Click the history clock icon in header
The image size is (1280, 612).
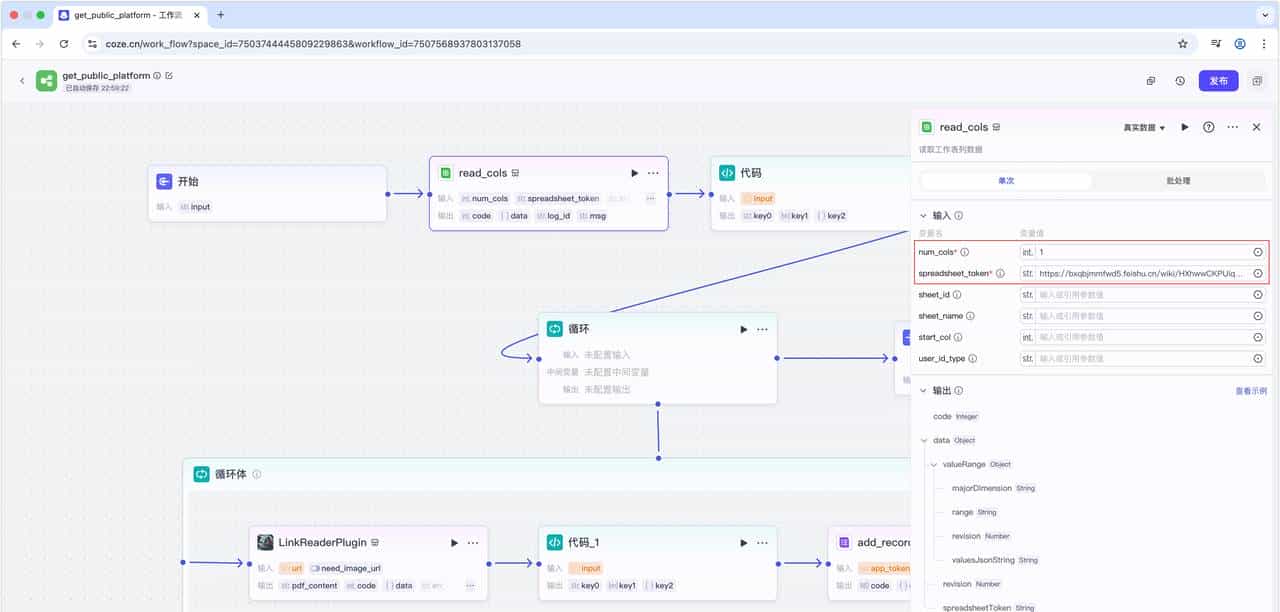(x=1180, y=81)
